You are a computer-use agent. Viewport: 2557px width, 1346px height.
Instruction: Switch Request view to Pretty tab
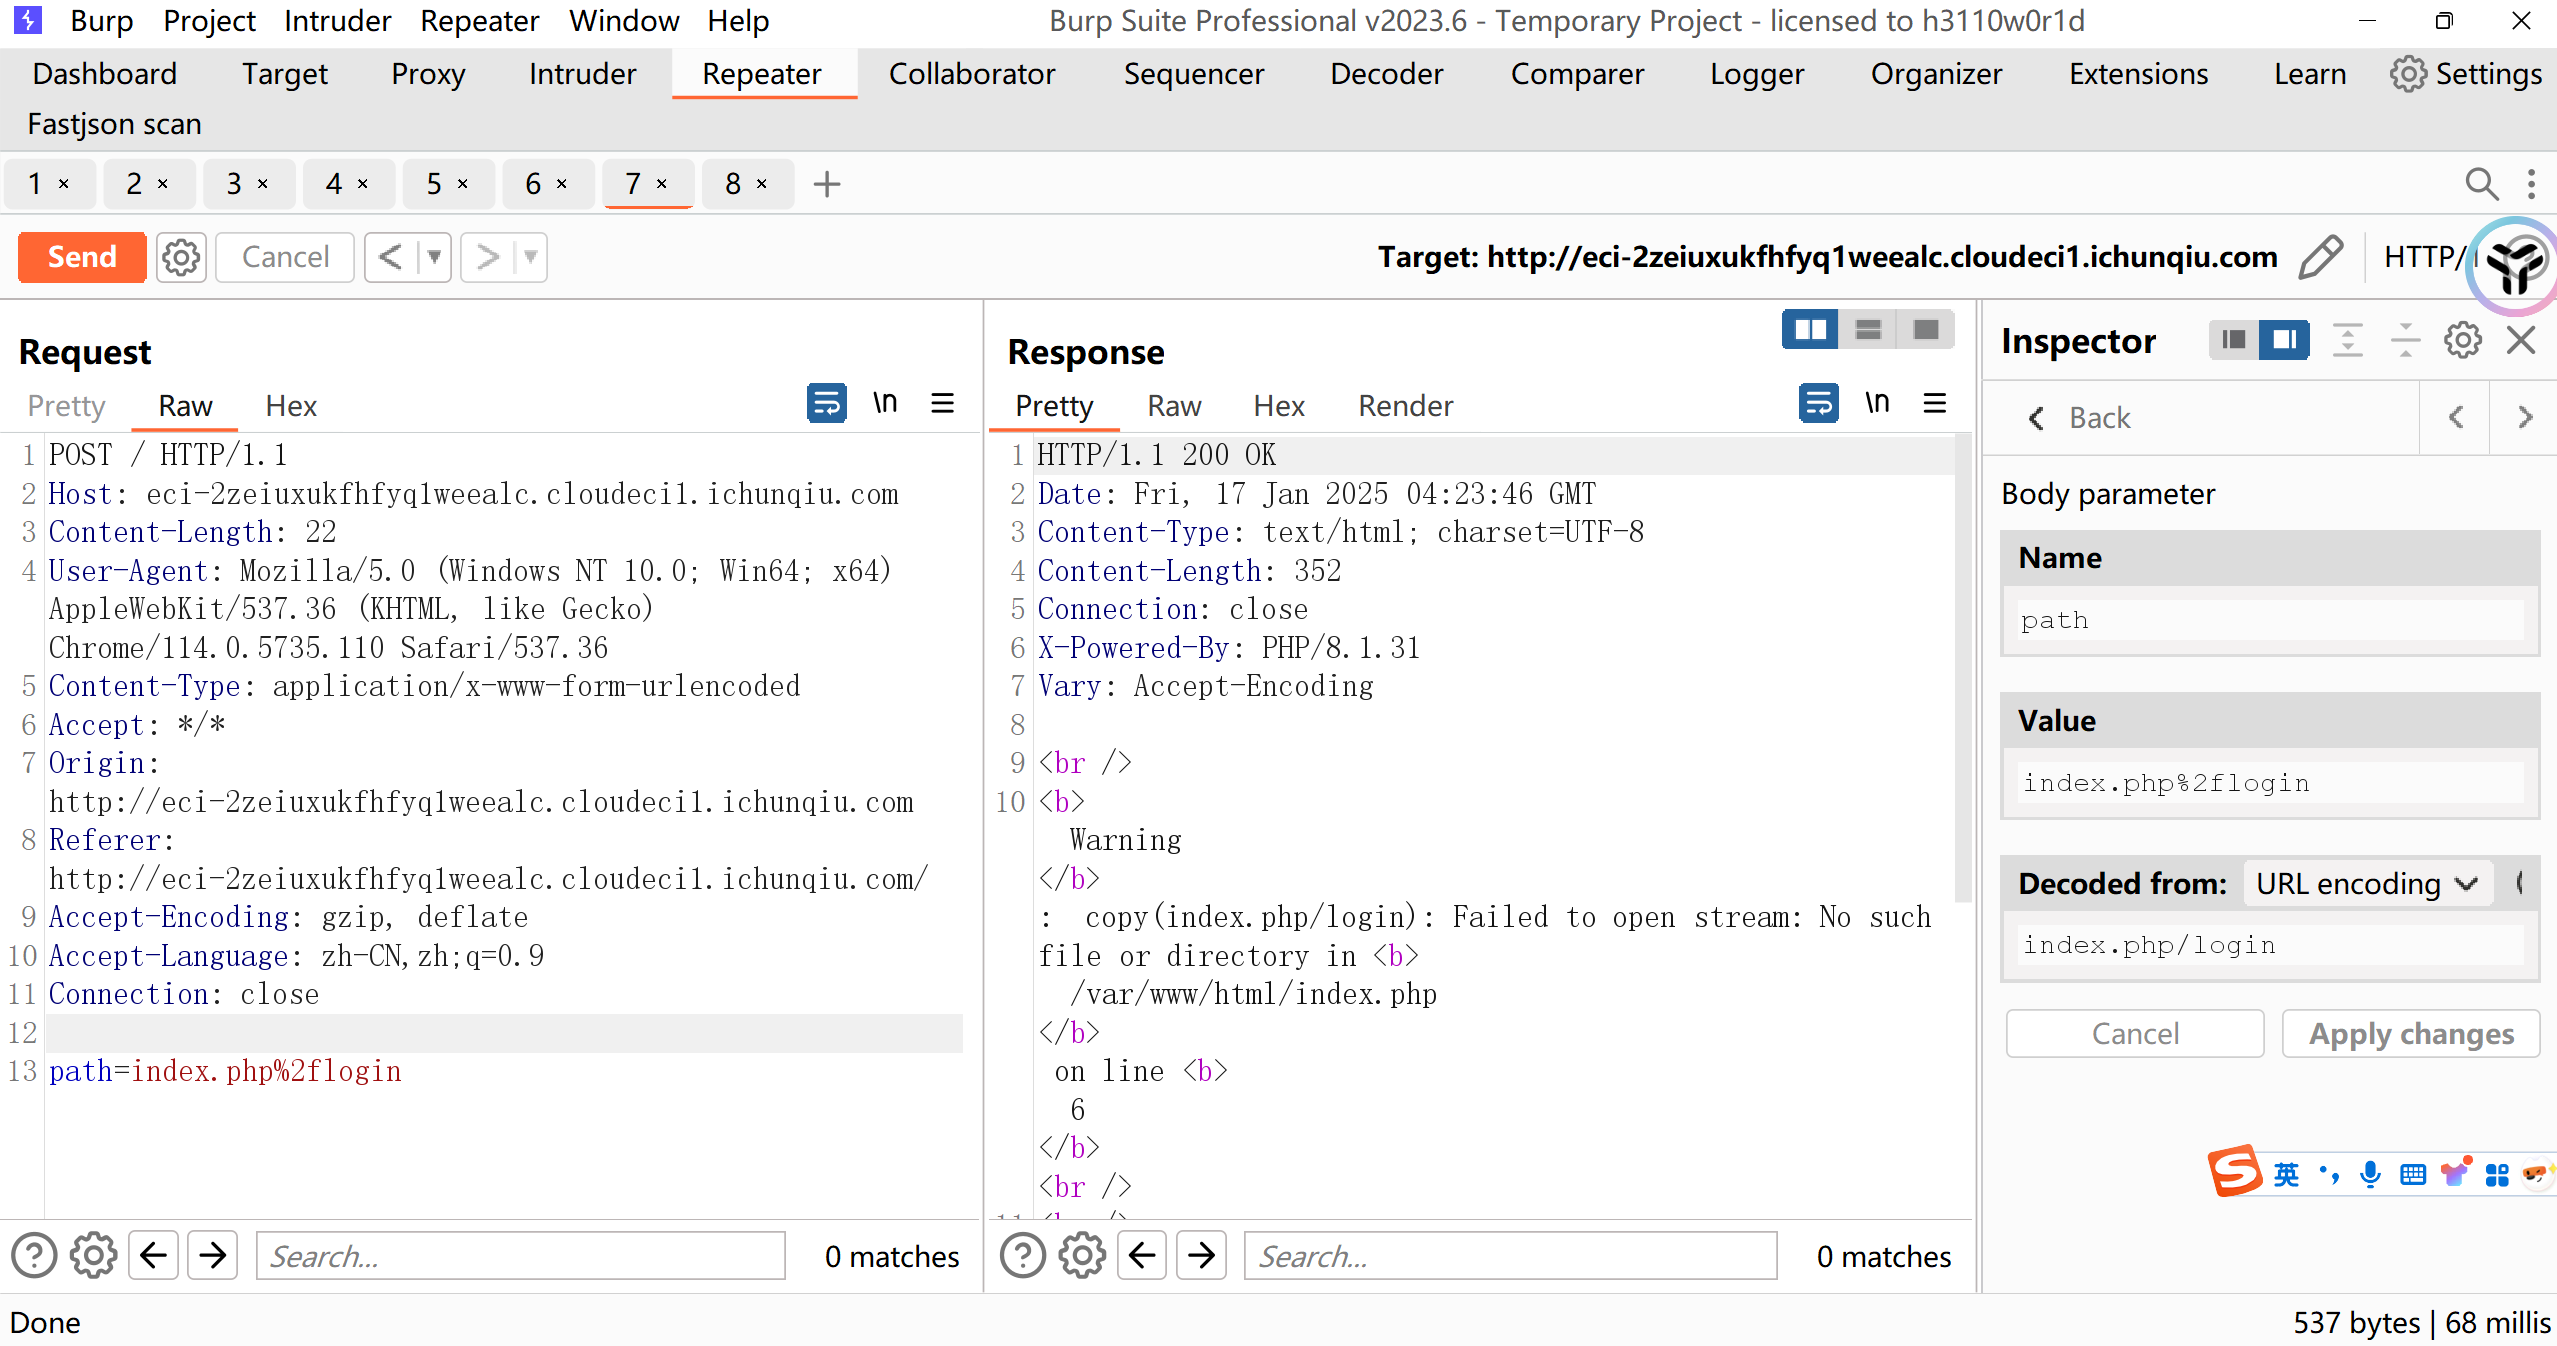pos(66,406)
